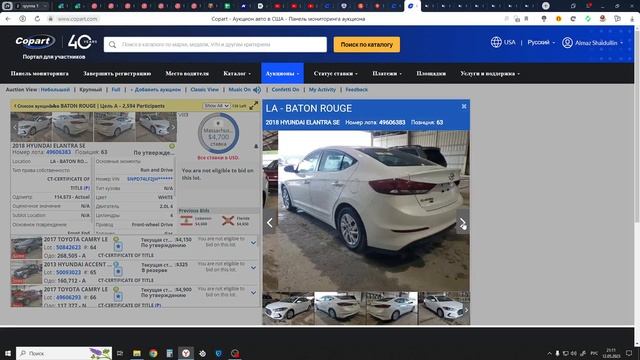
Task: Click the Windows taskbar search box
Action: (64, 353)
